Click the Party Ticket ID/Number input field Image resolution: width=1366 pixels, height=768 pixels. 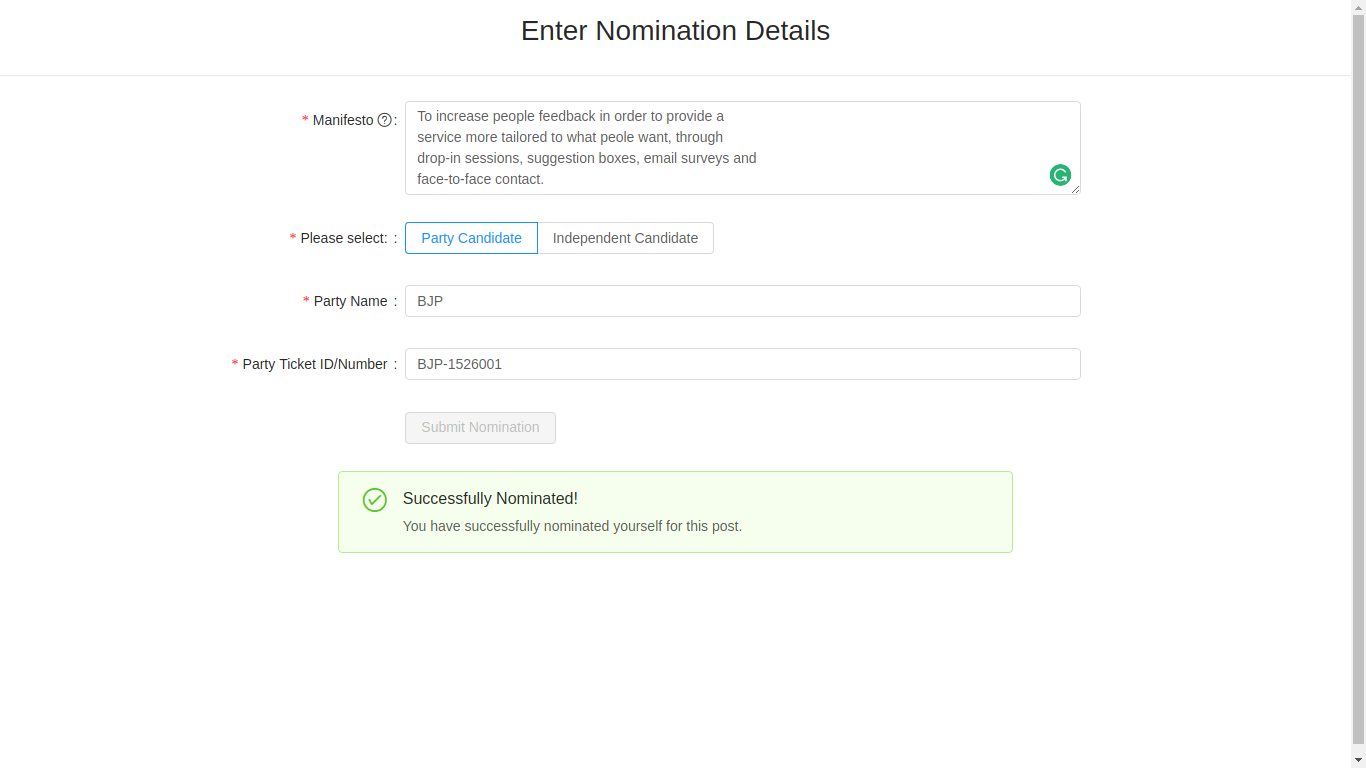pos(742,364)
